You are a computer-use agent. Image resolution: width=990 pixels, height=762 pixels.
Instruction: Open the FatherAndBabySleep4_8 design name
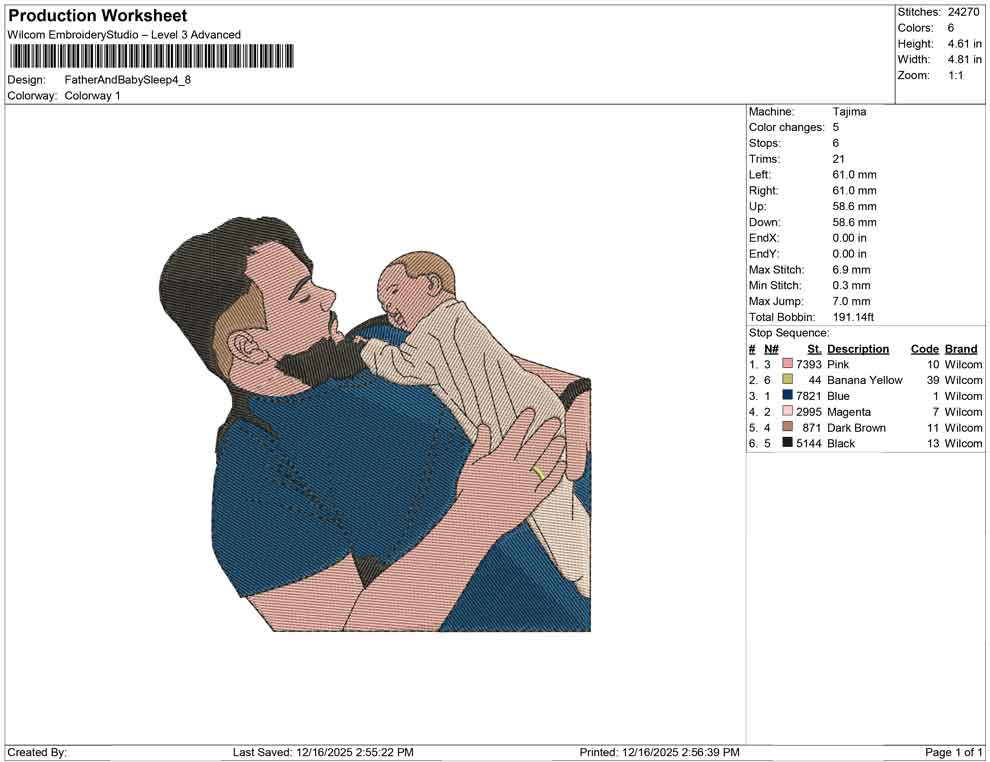(x=130, y=79)
